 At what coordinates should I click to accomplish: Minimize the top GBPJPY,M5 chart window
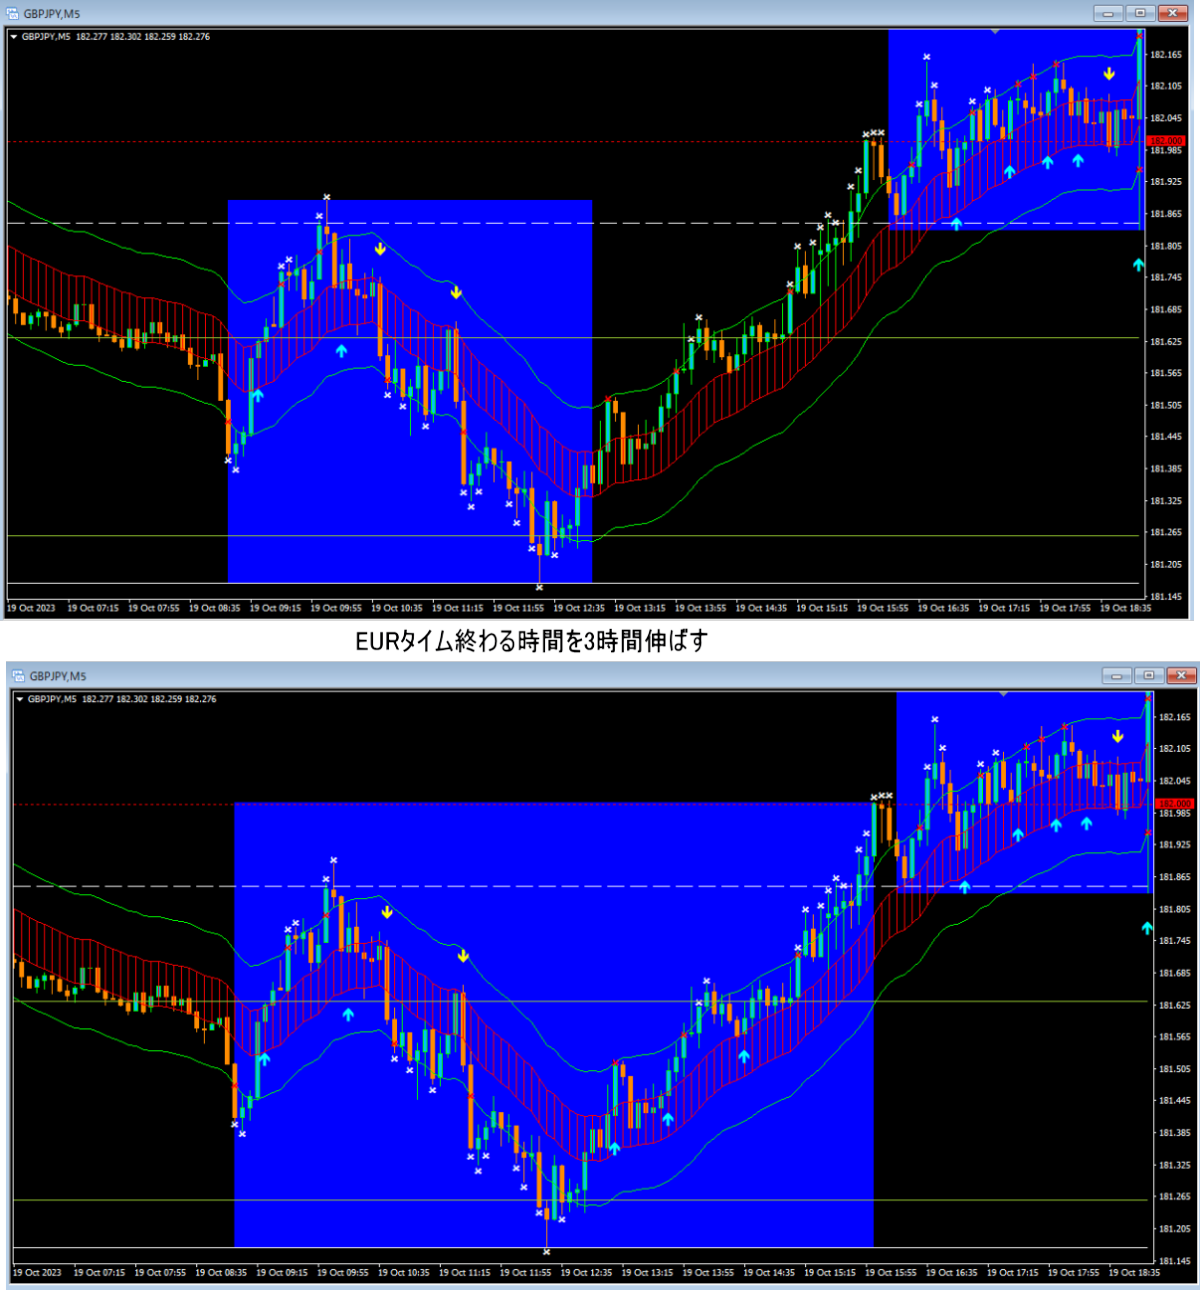1108,13
